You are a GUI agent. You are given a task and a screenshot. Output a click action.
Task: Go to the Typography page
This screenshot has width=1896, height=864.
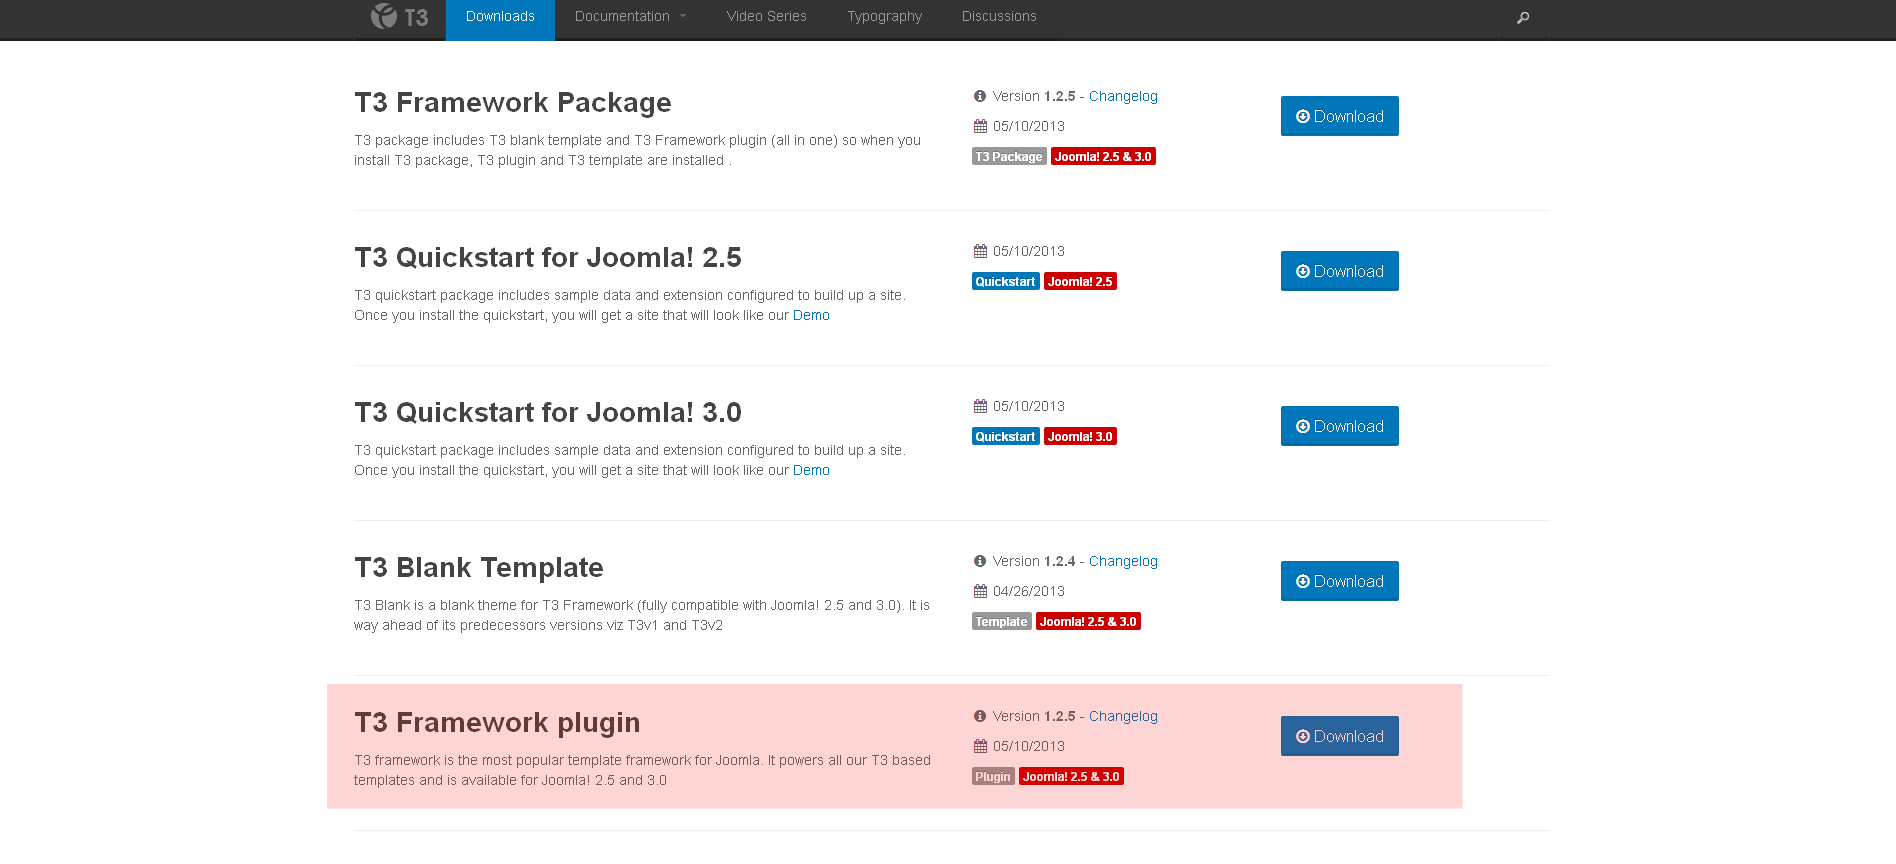(x=884, y=17)
